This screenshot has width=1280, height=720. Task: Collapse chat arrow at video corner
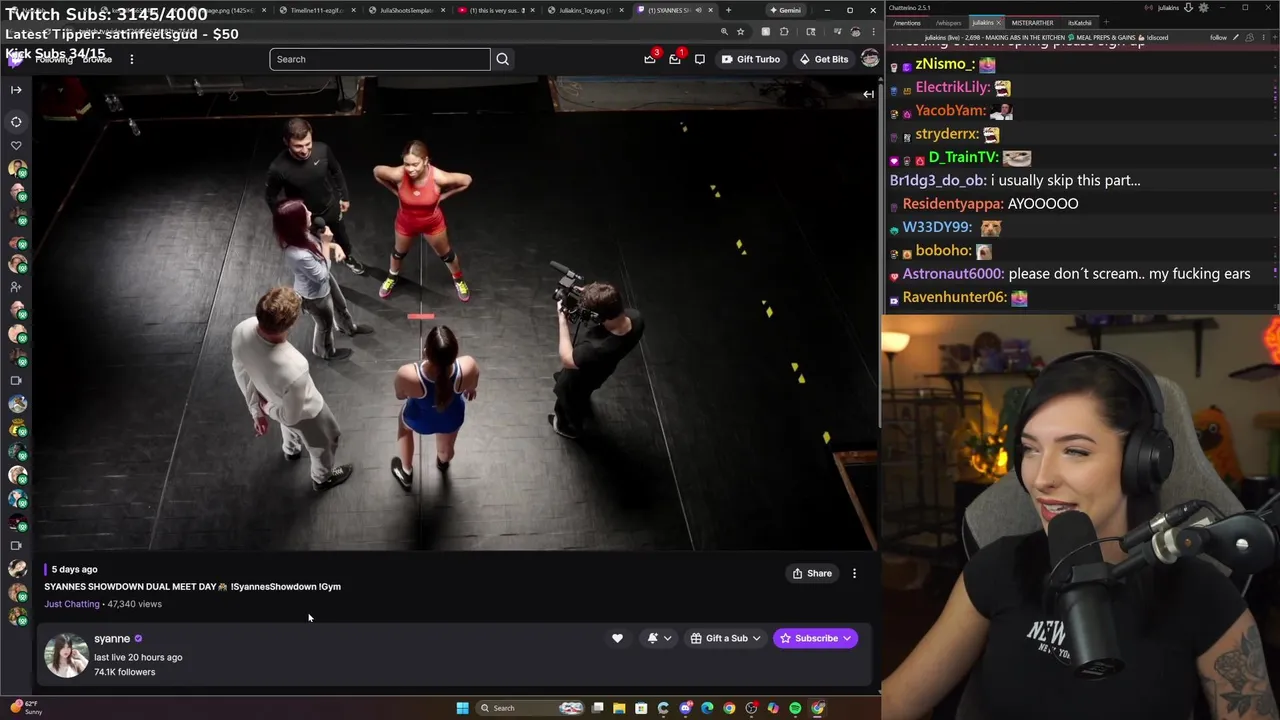[x=868, y=94]
